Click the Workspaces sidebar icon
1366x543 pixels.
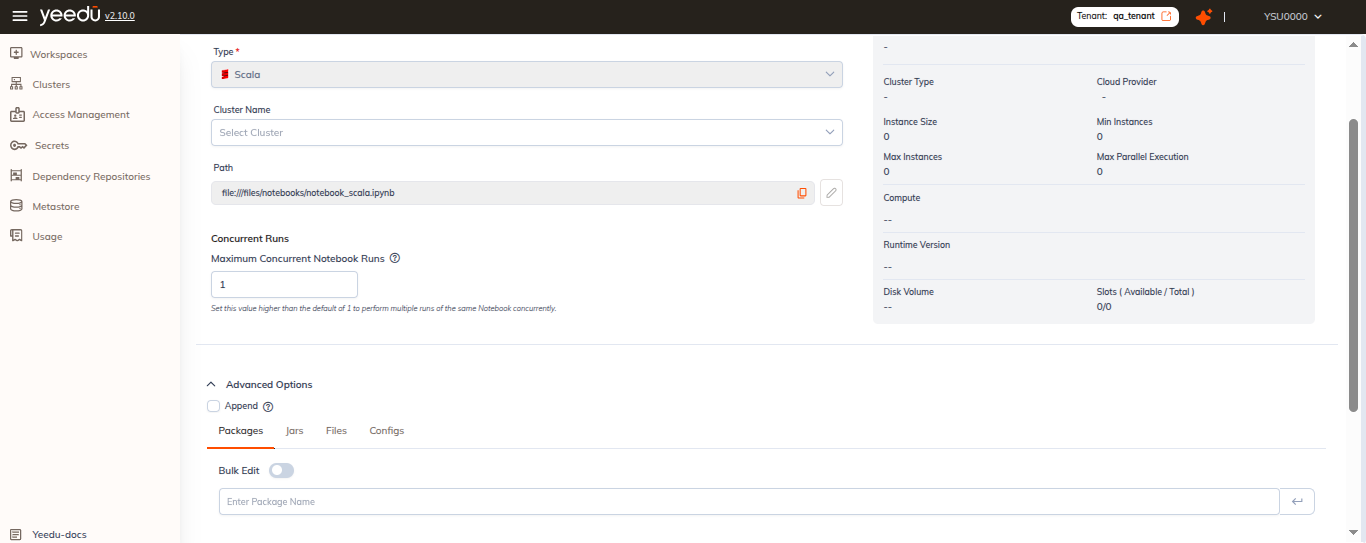point(16,53)
